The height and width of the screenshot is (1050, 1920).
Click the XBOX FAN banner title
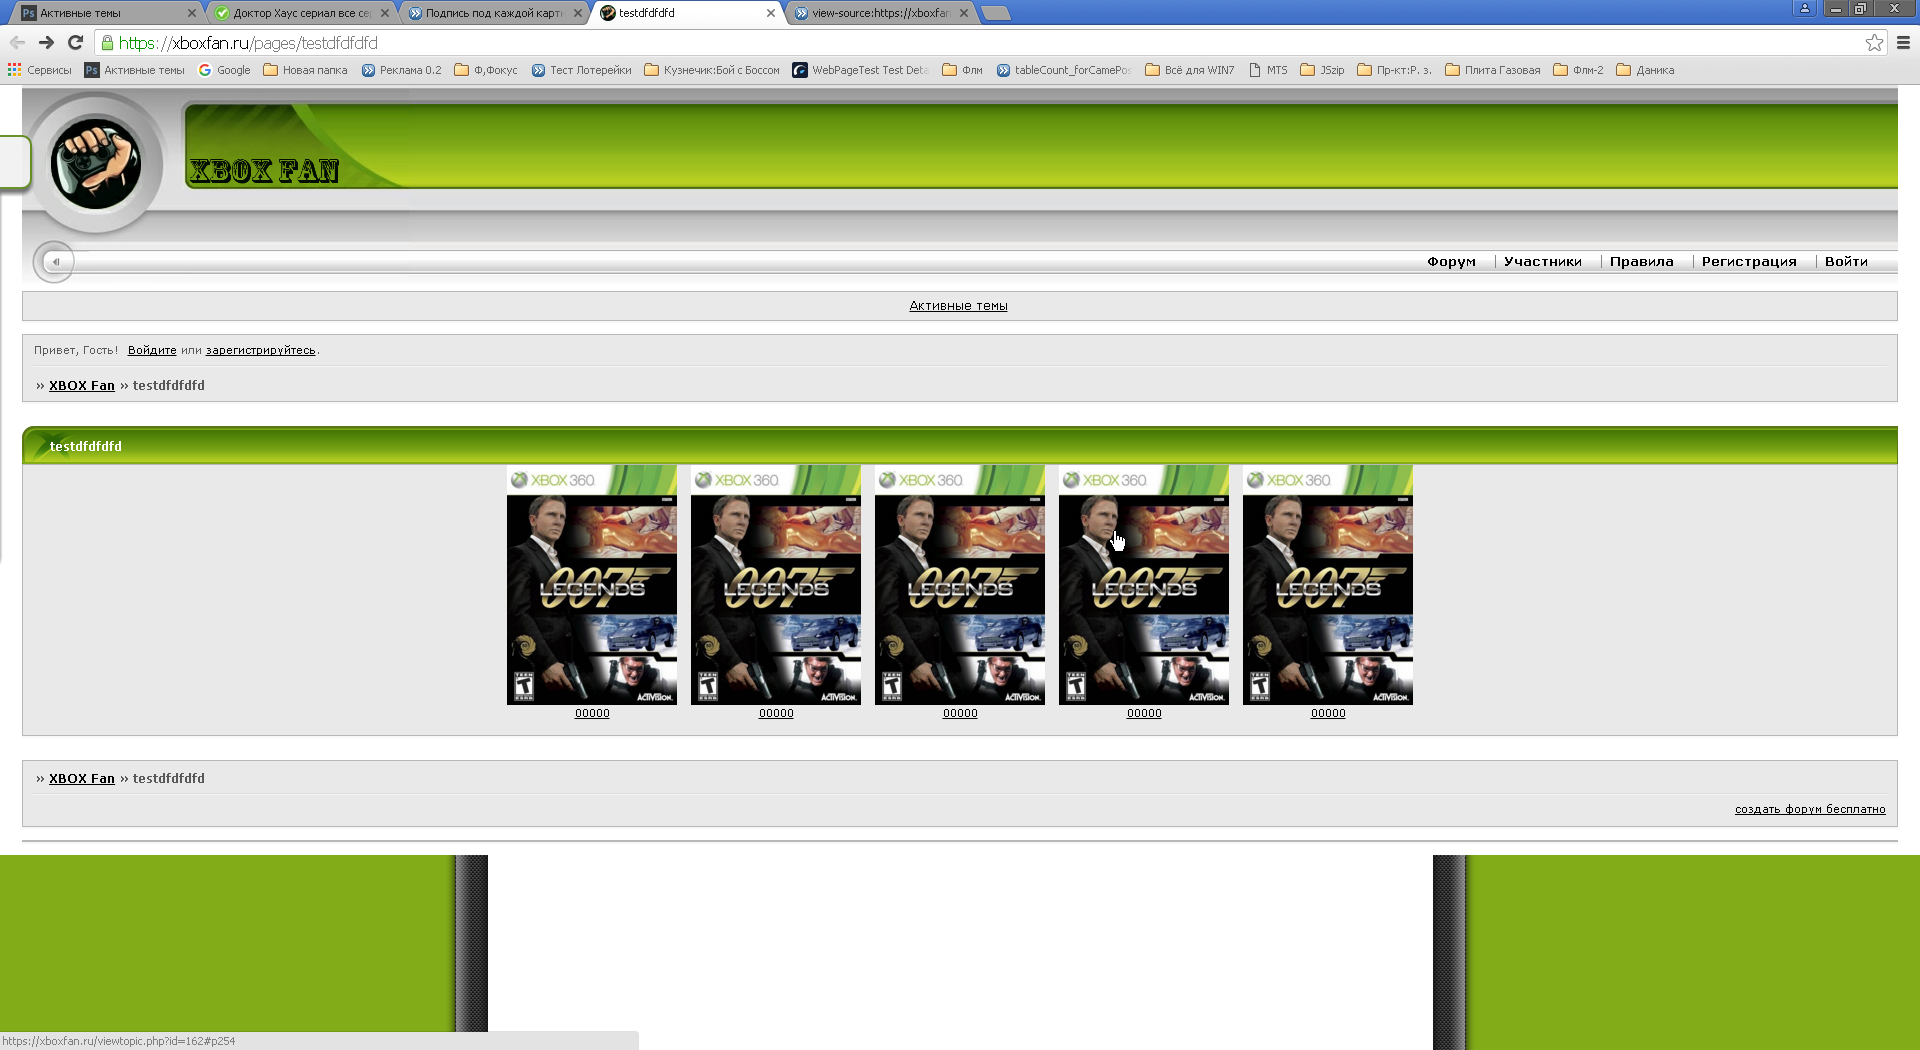pos(264,171)
